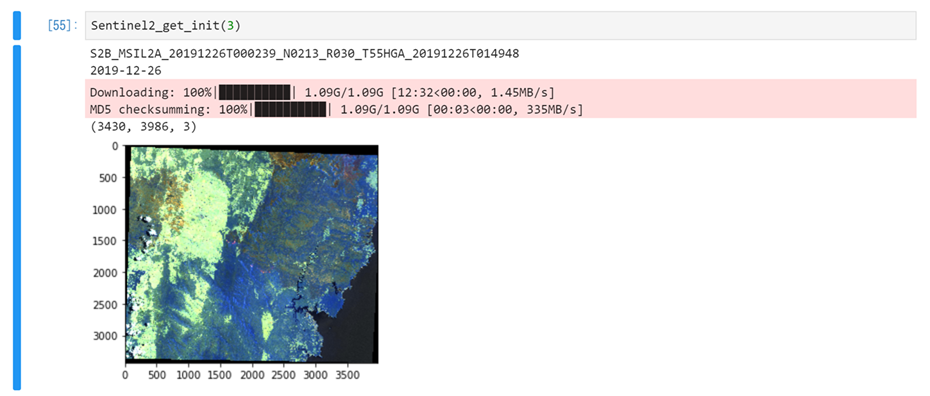Click the y-axis tick label 500
This screenshot has height=396, width=930.
pos(109,177)
